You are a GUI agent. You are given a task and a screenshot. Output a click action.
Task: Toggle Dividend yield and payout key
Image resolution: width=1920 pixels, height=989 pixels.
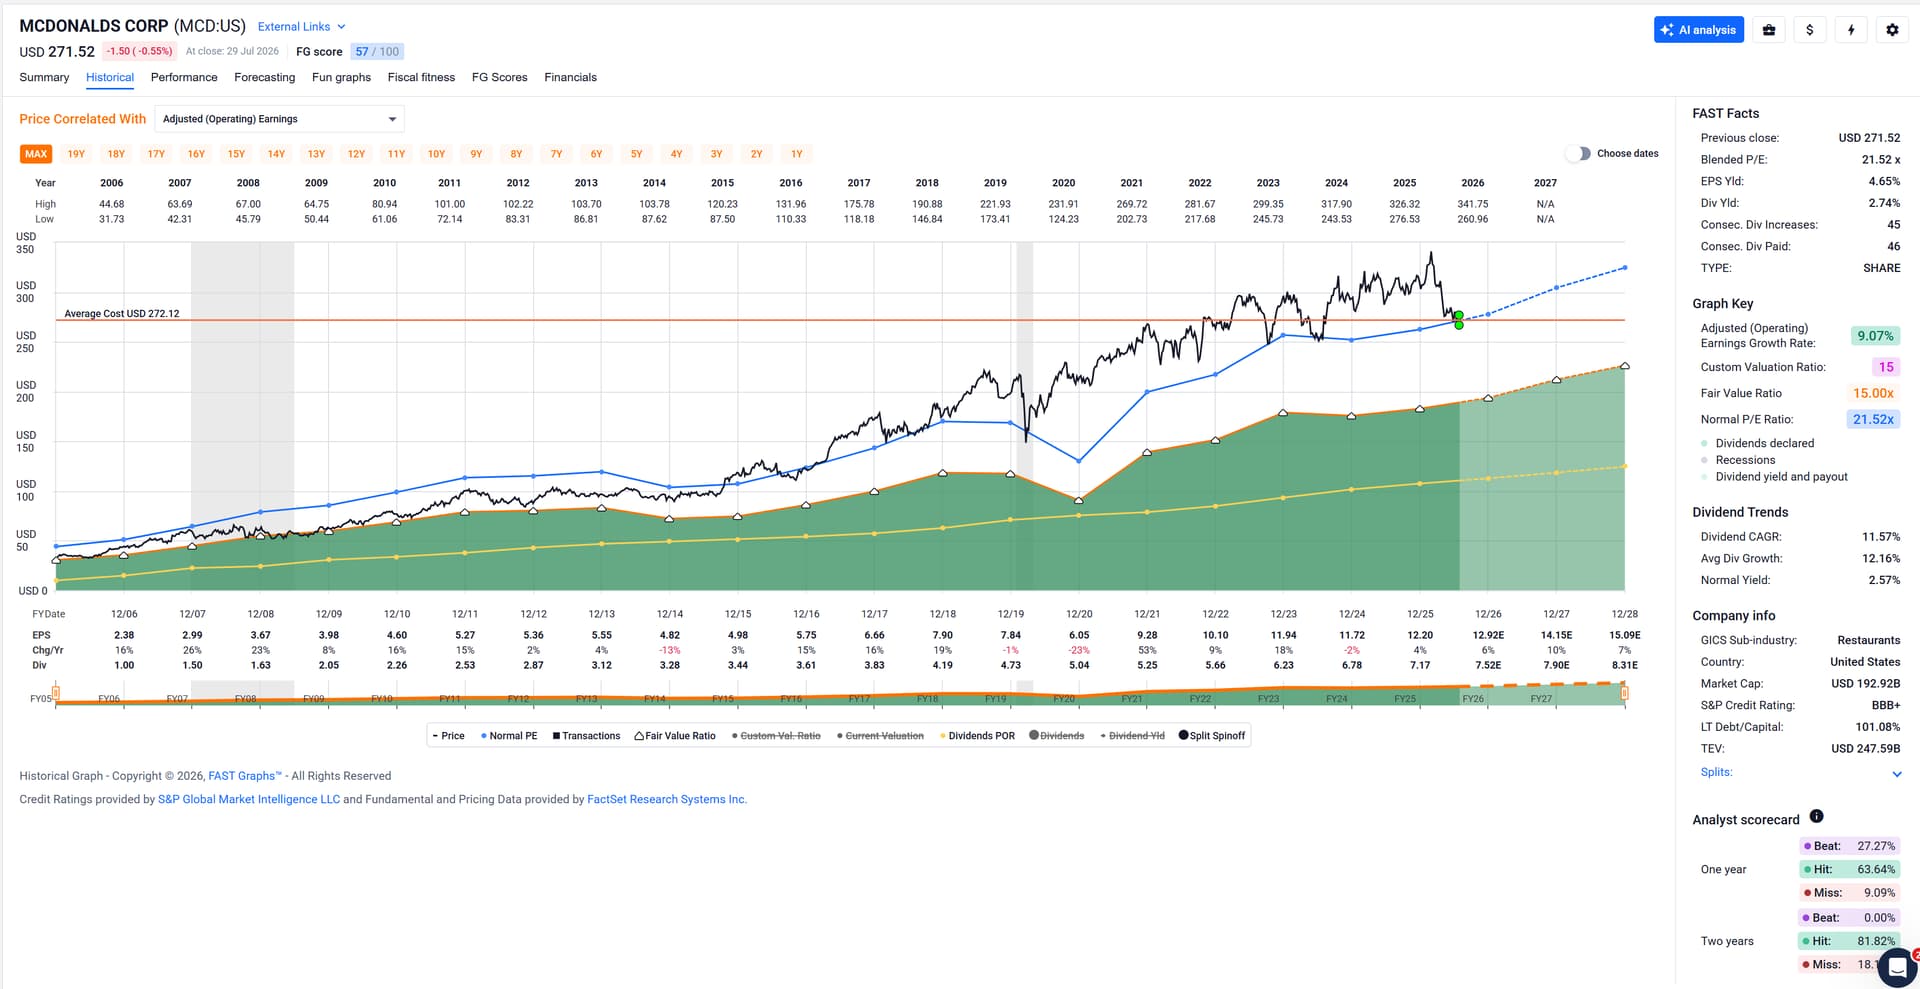click(x=1774, y=477)
